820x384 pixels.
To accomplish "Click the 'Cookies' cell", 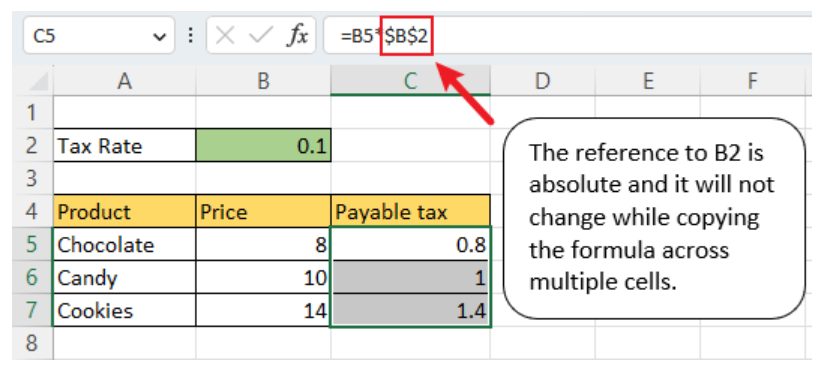I will pyautogui.click(x=124, y=310).
